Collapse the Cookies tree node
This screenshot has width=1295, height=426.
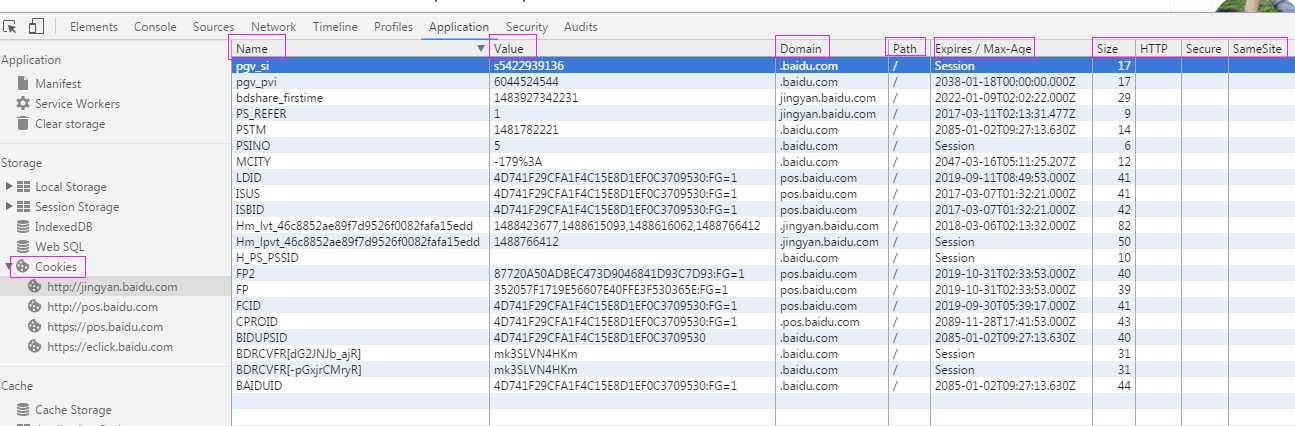click(9, 267)
